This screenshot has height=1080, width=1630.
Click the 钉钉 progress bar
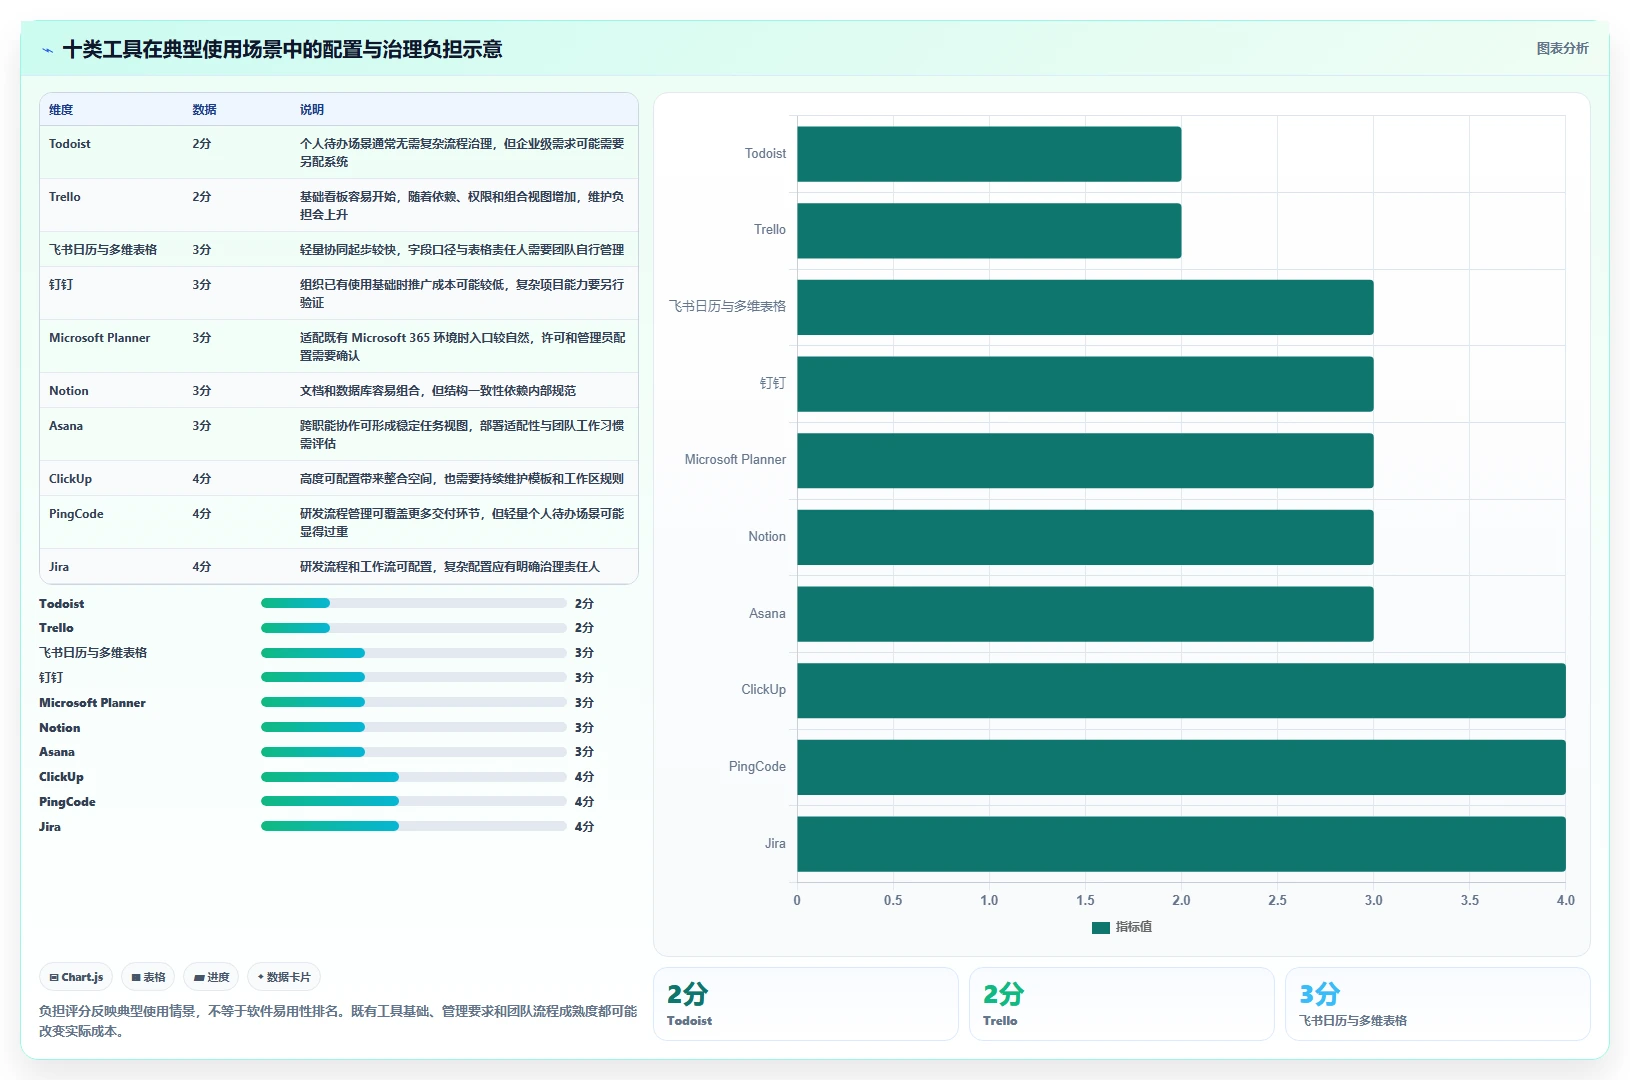pos(413,677)
